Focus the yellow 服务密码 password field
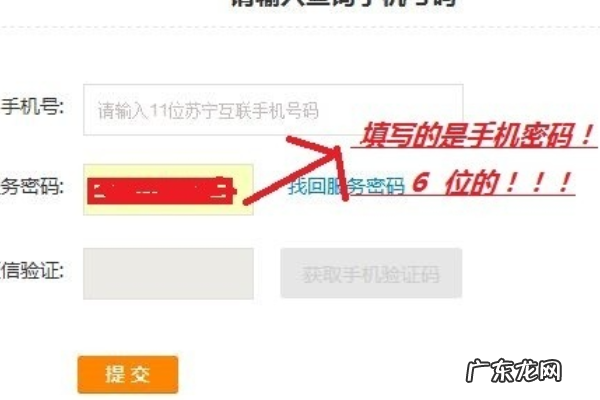Screen dimensions: 600x400 pos(168,189)
